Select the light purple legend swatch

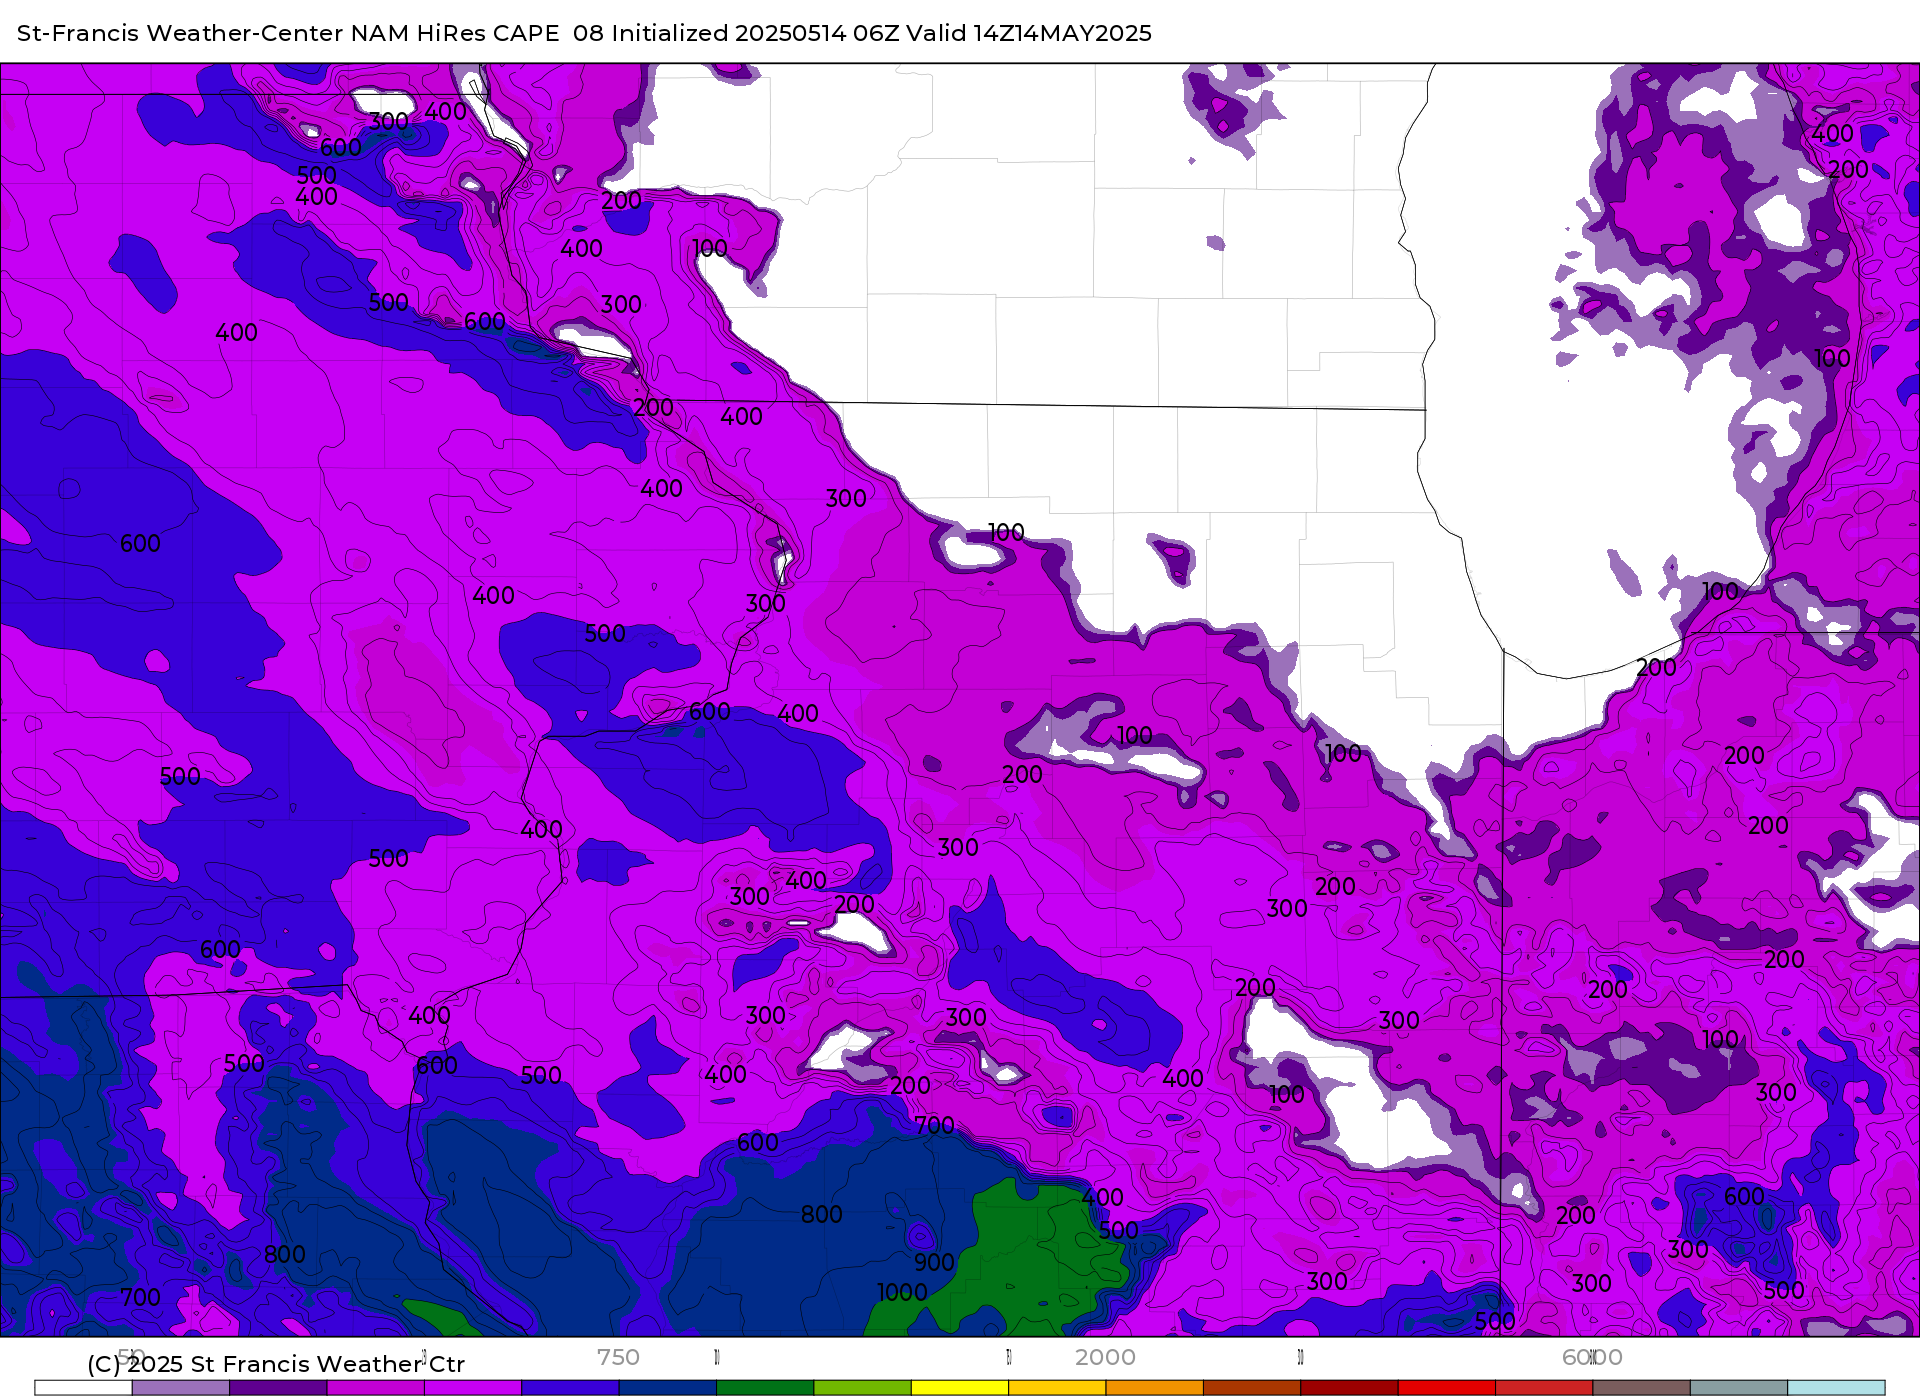click(x=181, y=1388)
